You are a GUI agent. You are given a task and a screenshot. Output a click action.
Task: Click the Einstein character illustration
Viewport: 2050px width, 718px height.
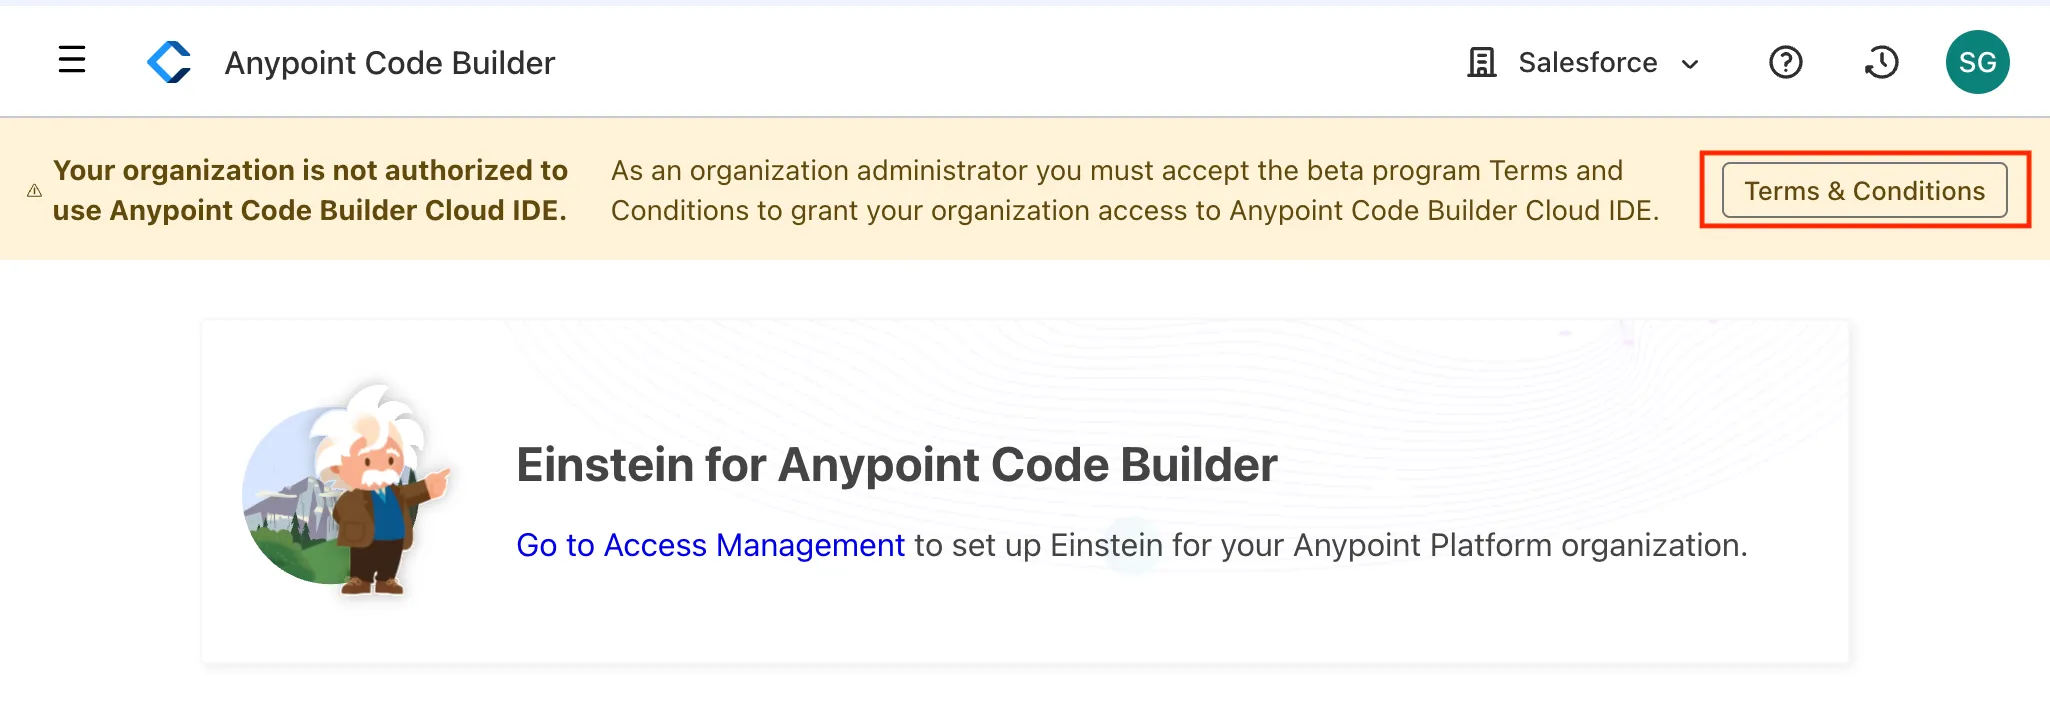(346, 490)
